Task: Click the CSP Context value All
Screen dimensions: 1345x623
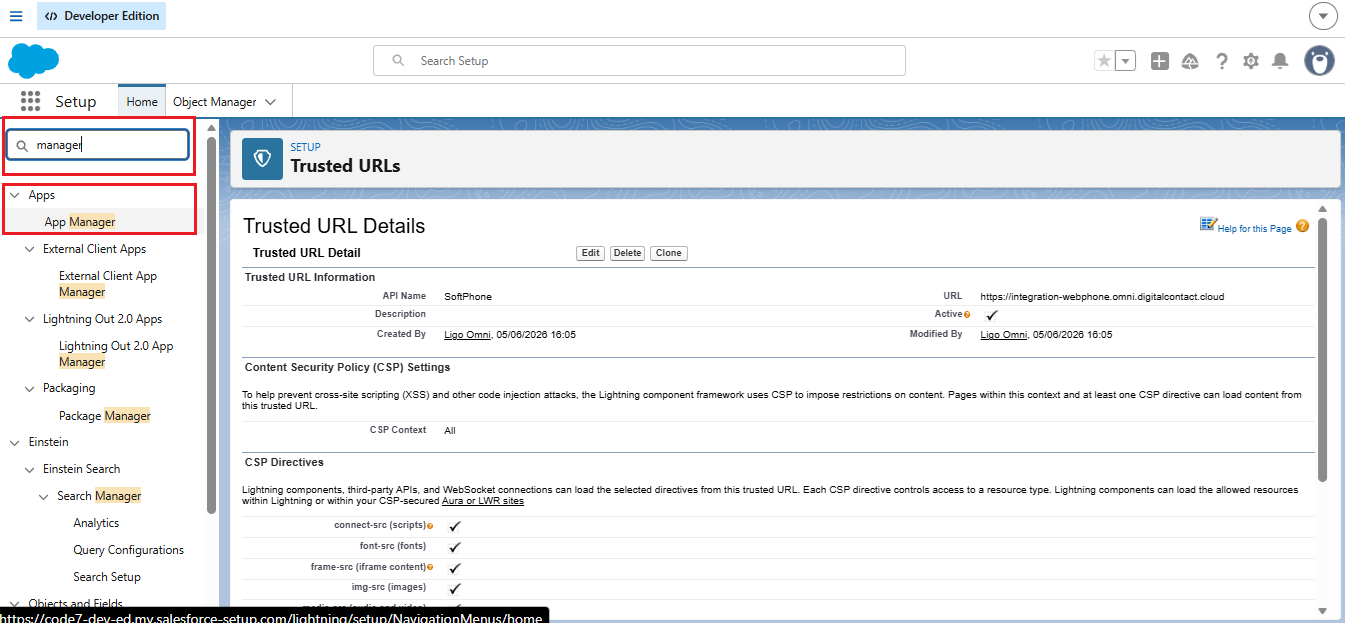Action: coord(450,431)
